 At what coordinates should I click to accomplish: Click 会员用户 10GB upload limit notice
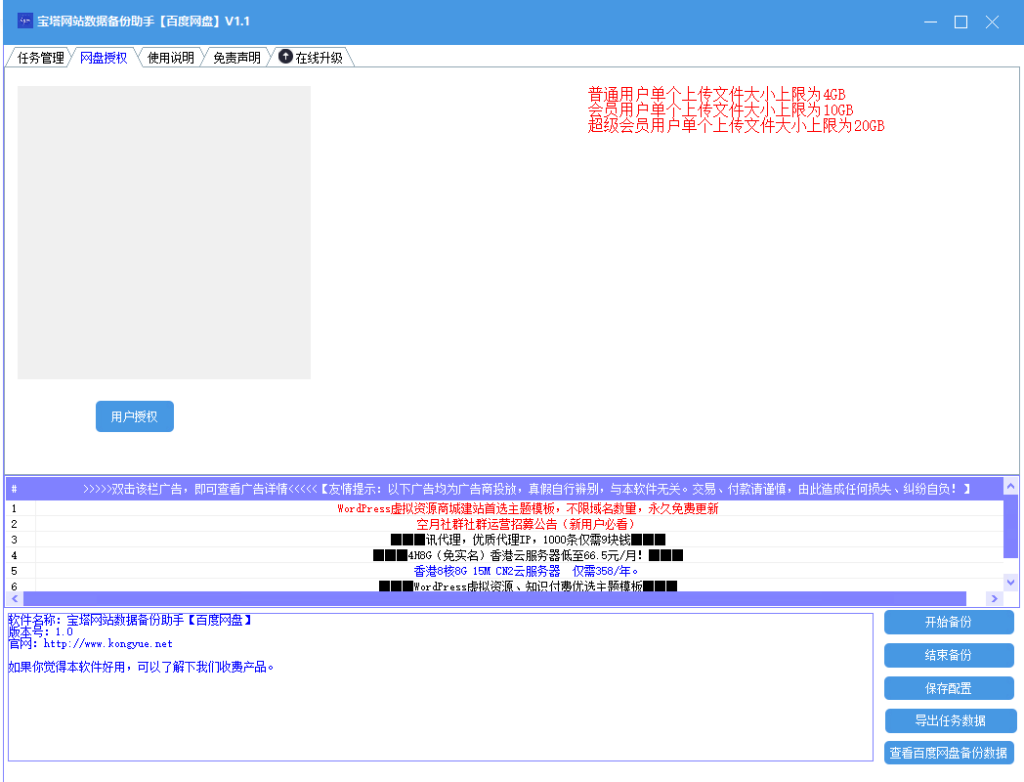[720, 110]
